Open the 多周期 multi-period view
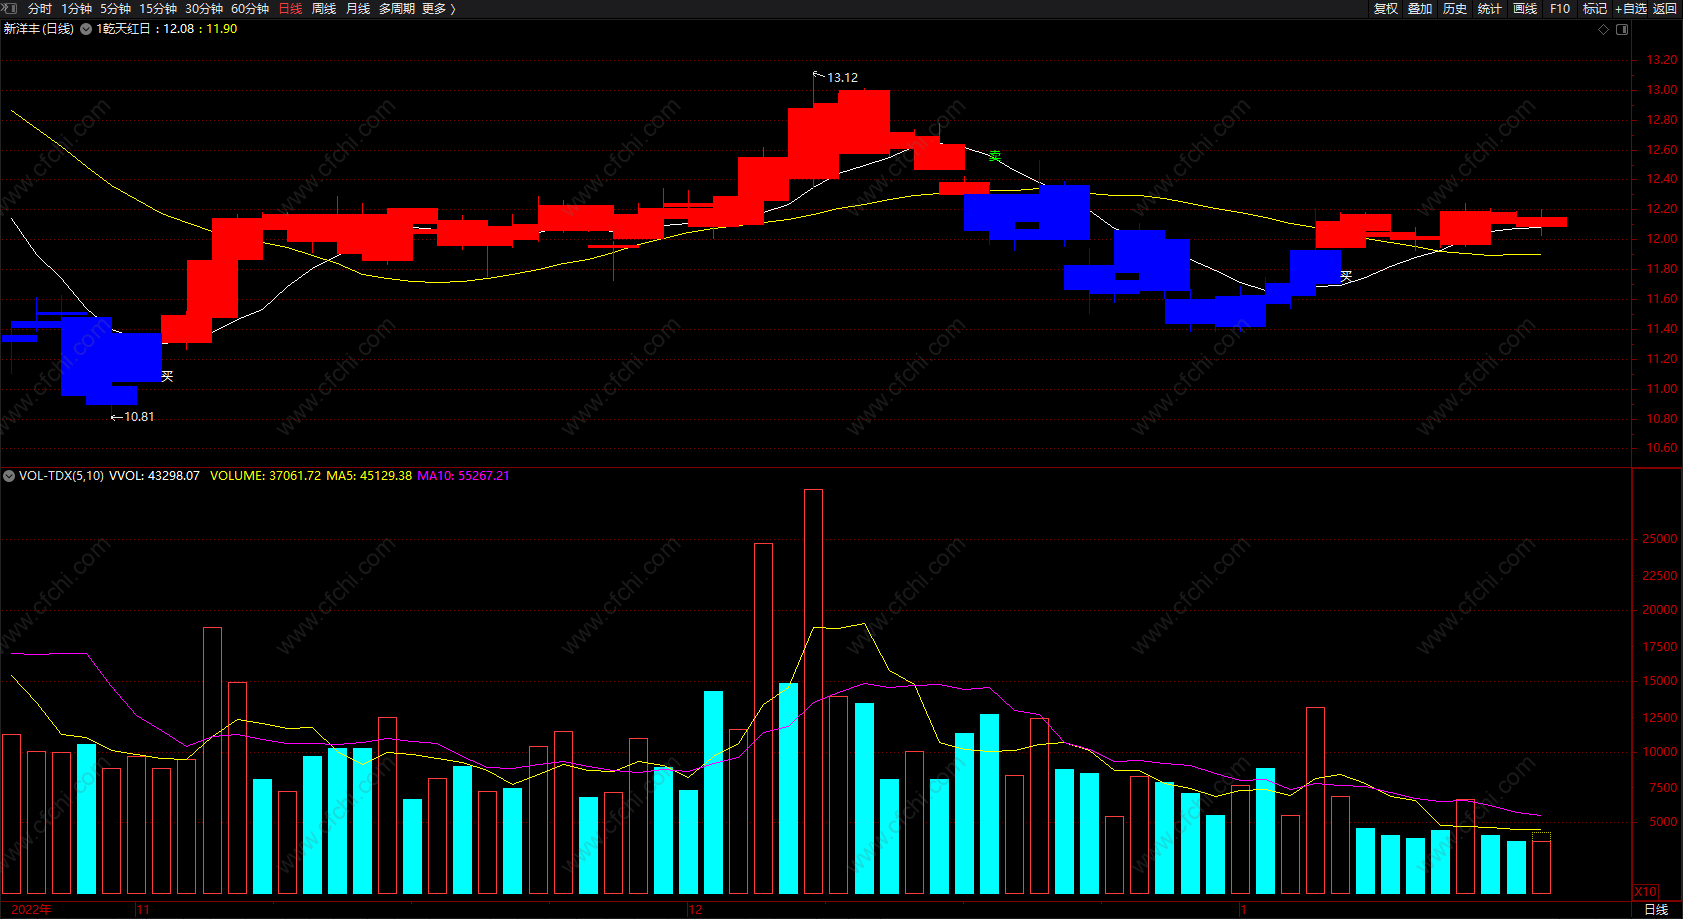 pyautogui.click(x=396, y=9)
